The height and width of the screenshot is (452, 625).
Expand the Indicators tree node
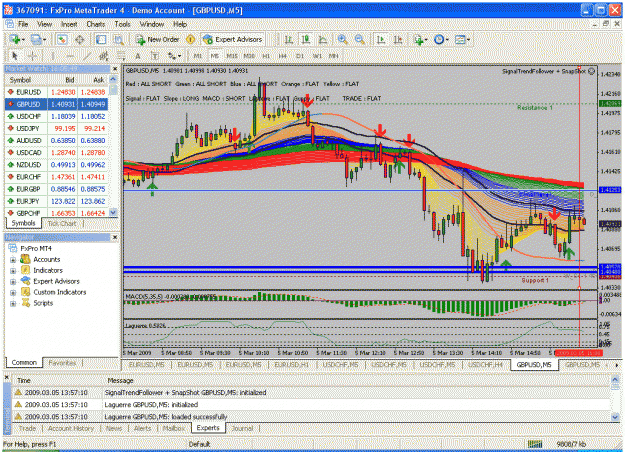[x=13, y=271]
